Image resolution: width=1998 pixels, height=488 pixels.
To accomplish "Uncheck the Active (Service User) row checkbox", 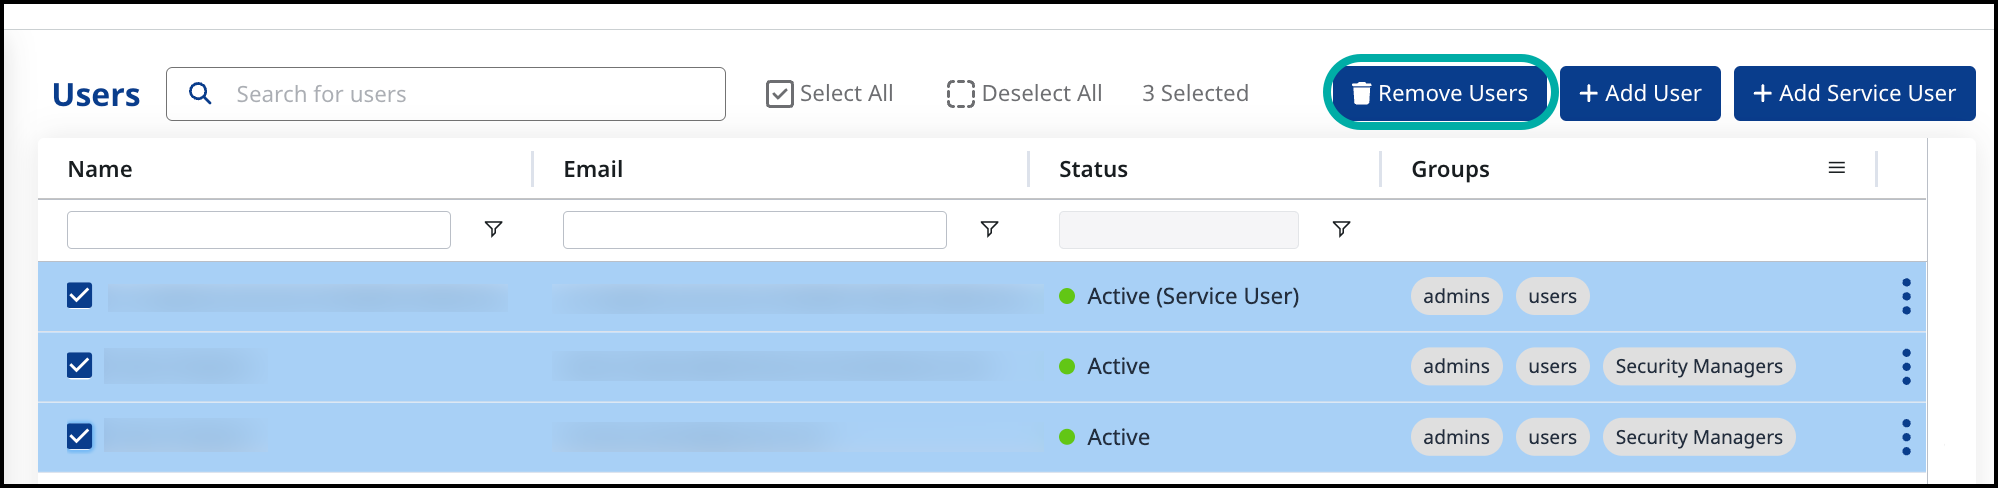I will click(80, 296).
